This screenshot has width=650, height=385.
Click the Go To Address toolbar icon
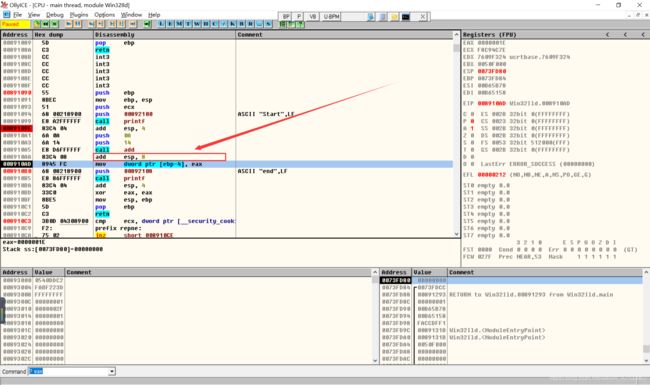[x=147, y=24]
